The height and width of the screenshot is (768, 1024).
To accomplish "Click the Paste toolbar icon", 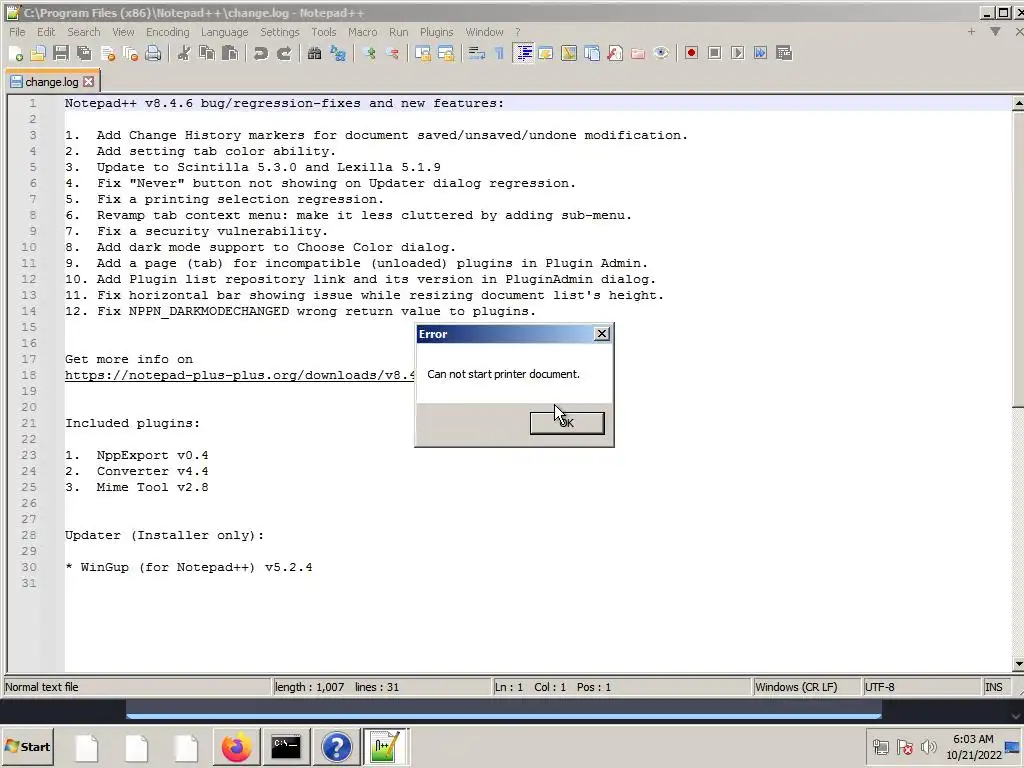I will tap(230, 54).
